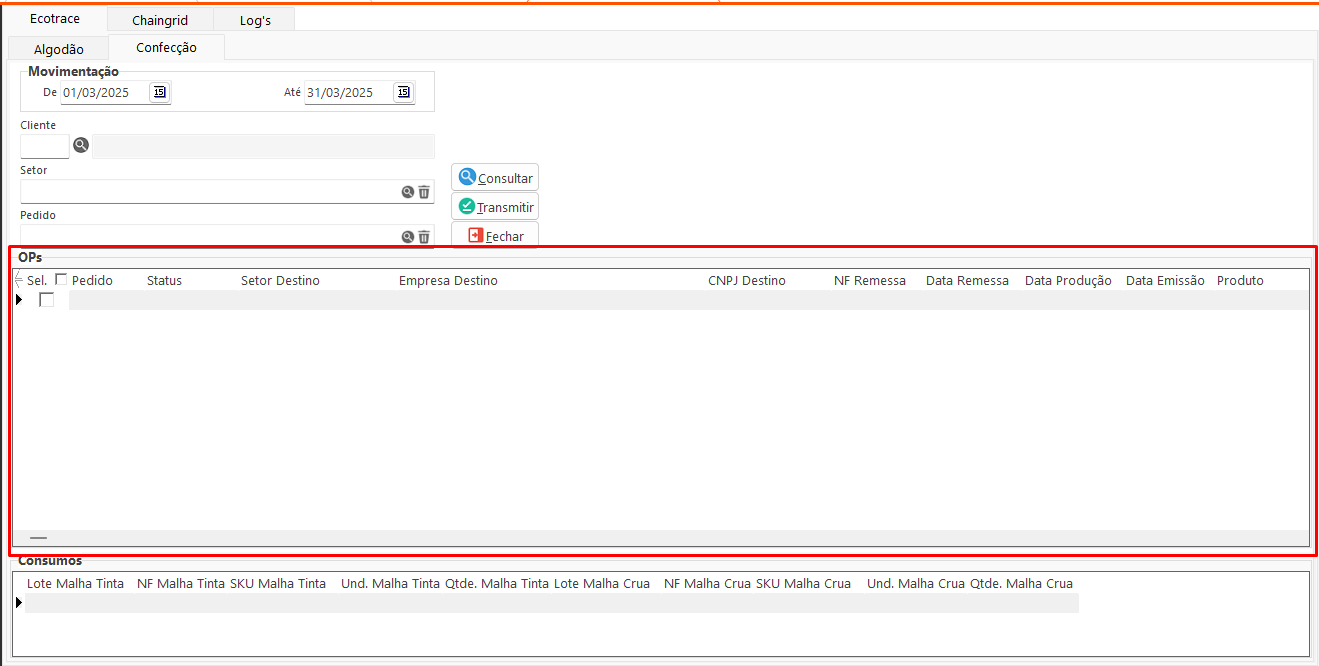Switch to the Chaingrid tab
The height and width of the screenshot is (666, 1319).
(160, 20)
